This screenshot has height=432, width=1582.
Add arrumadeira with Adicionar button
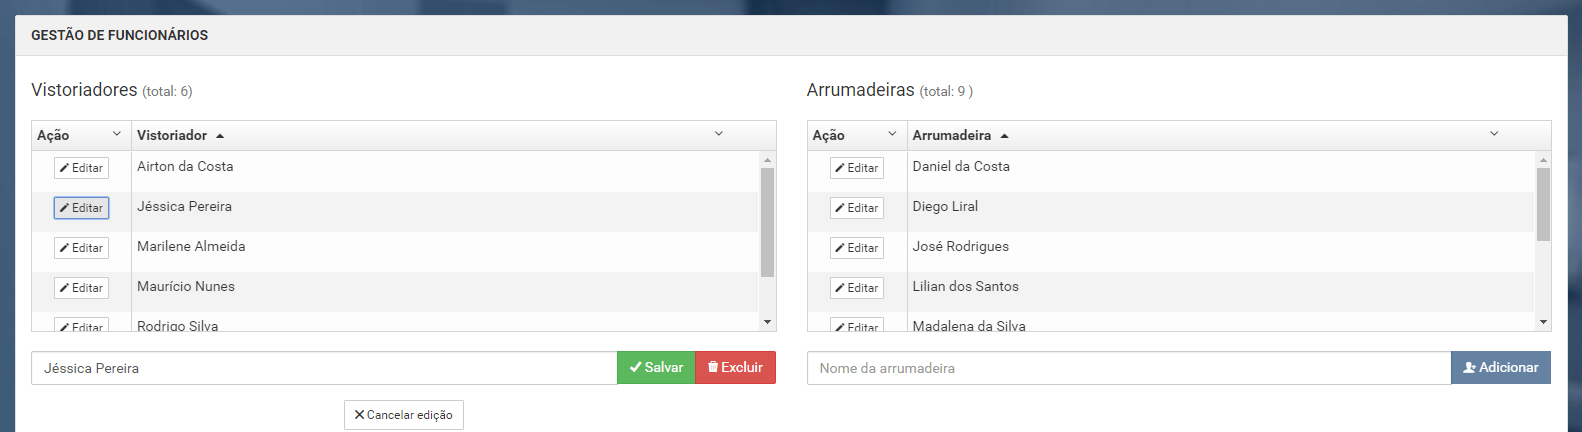[x=1500, y=368]
